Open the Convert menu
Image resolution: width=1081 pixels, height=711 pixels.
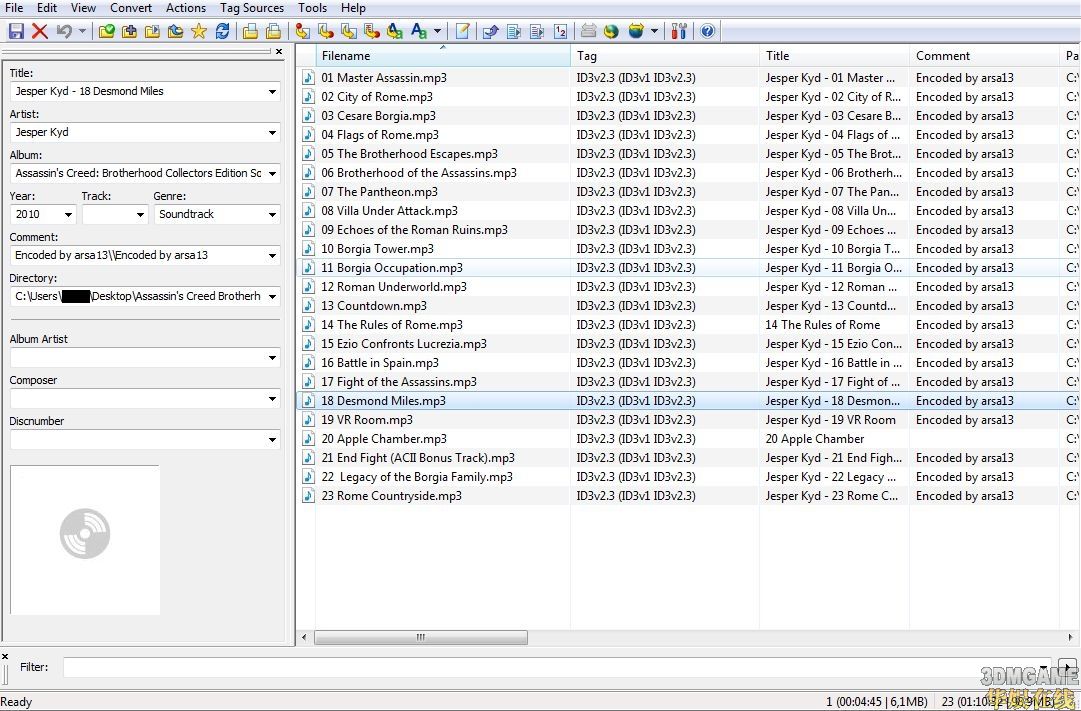pyautogui.click(x=131, y=8)
